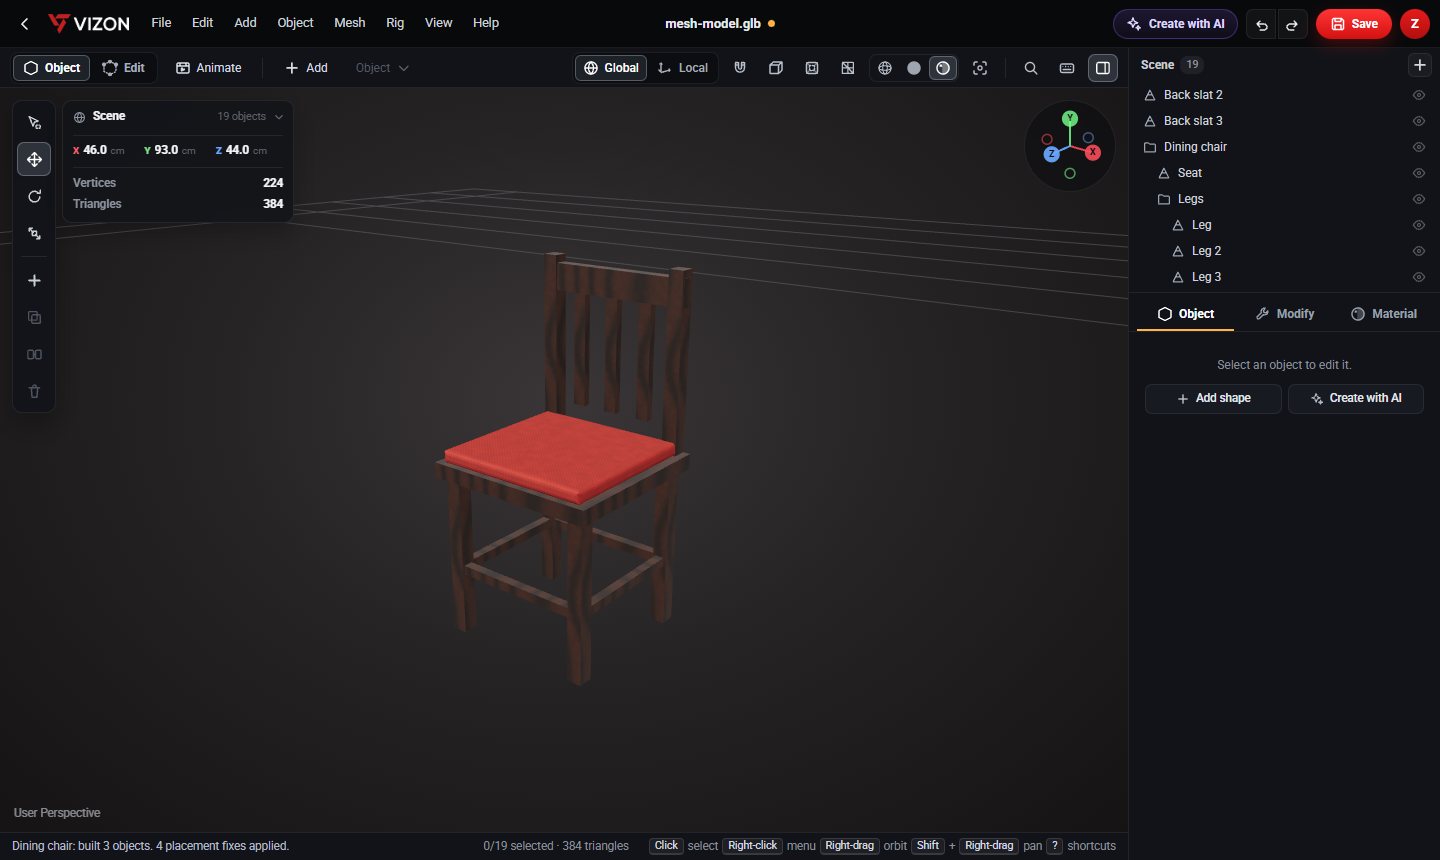Viewport: 1440px width, 860px height.
Task: Activate the Move tool in left toolbar
Action: (x=34, y=159)
